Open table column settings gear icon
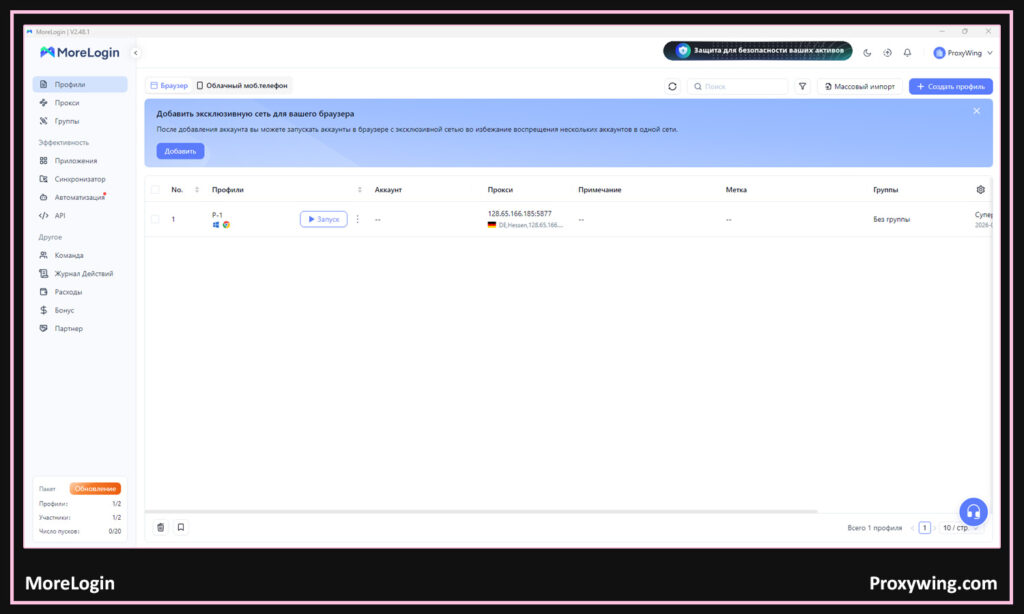 (x=980, y=189)
